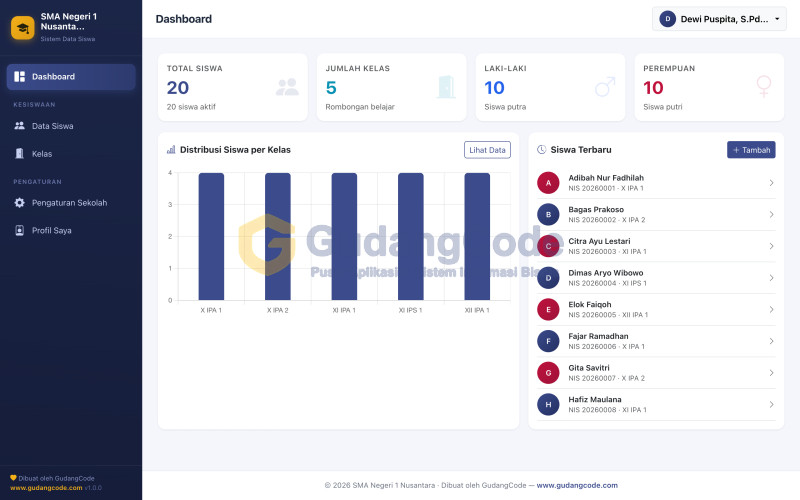Image resolution: width=800 pixels, height=500 pixels.
Task: Click the Dashboard grid icon in sidebar
Action: (x=19, y=77)
